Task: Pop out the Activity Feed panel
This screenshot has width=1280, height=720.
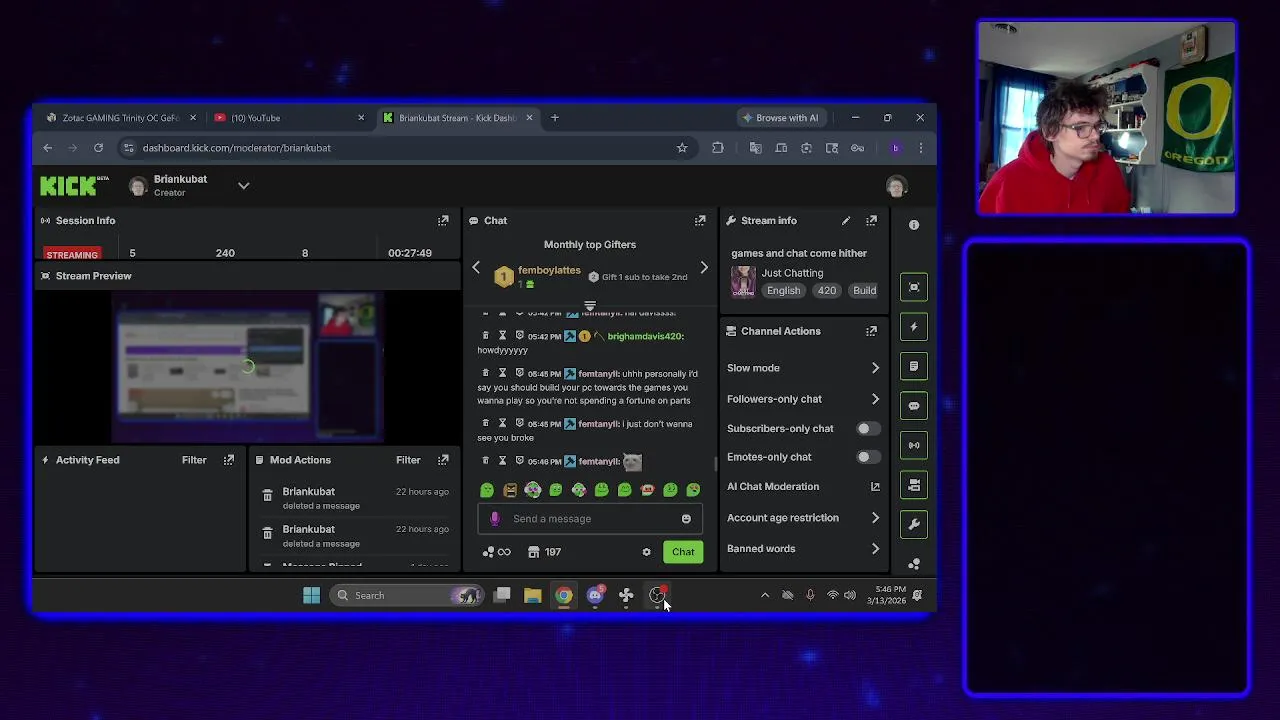Action: tap(229, 460)
